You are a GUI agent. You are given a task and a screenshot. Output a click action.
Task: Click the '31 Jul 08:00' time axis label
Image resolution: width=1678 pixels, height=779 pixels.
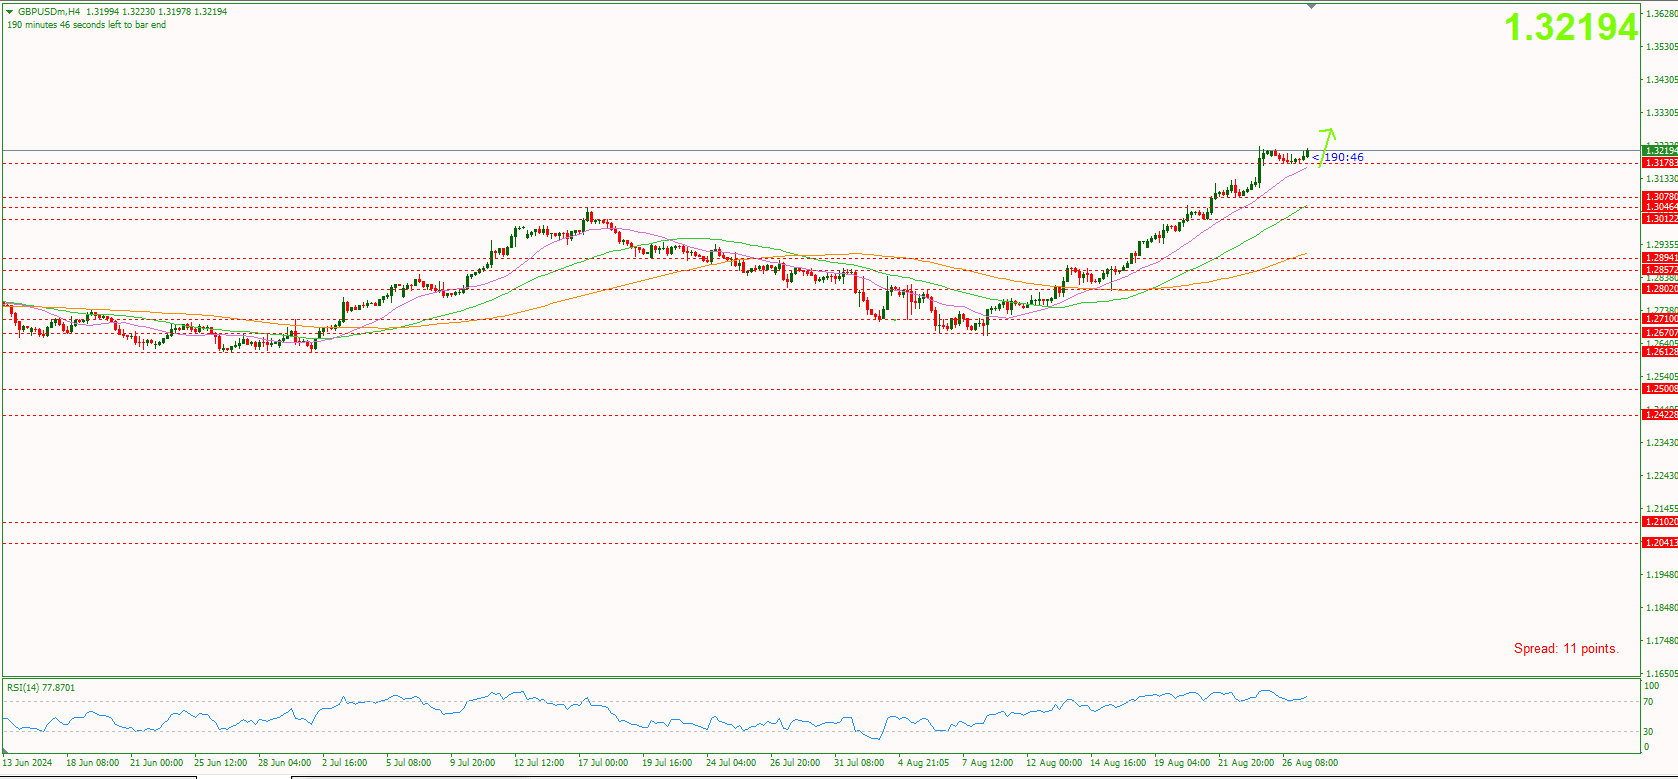point(859,763)
